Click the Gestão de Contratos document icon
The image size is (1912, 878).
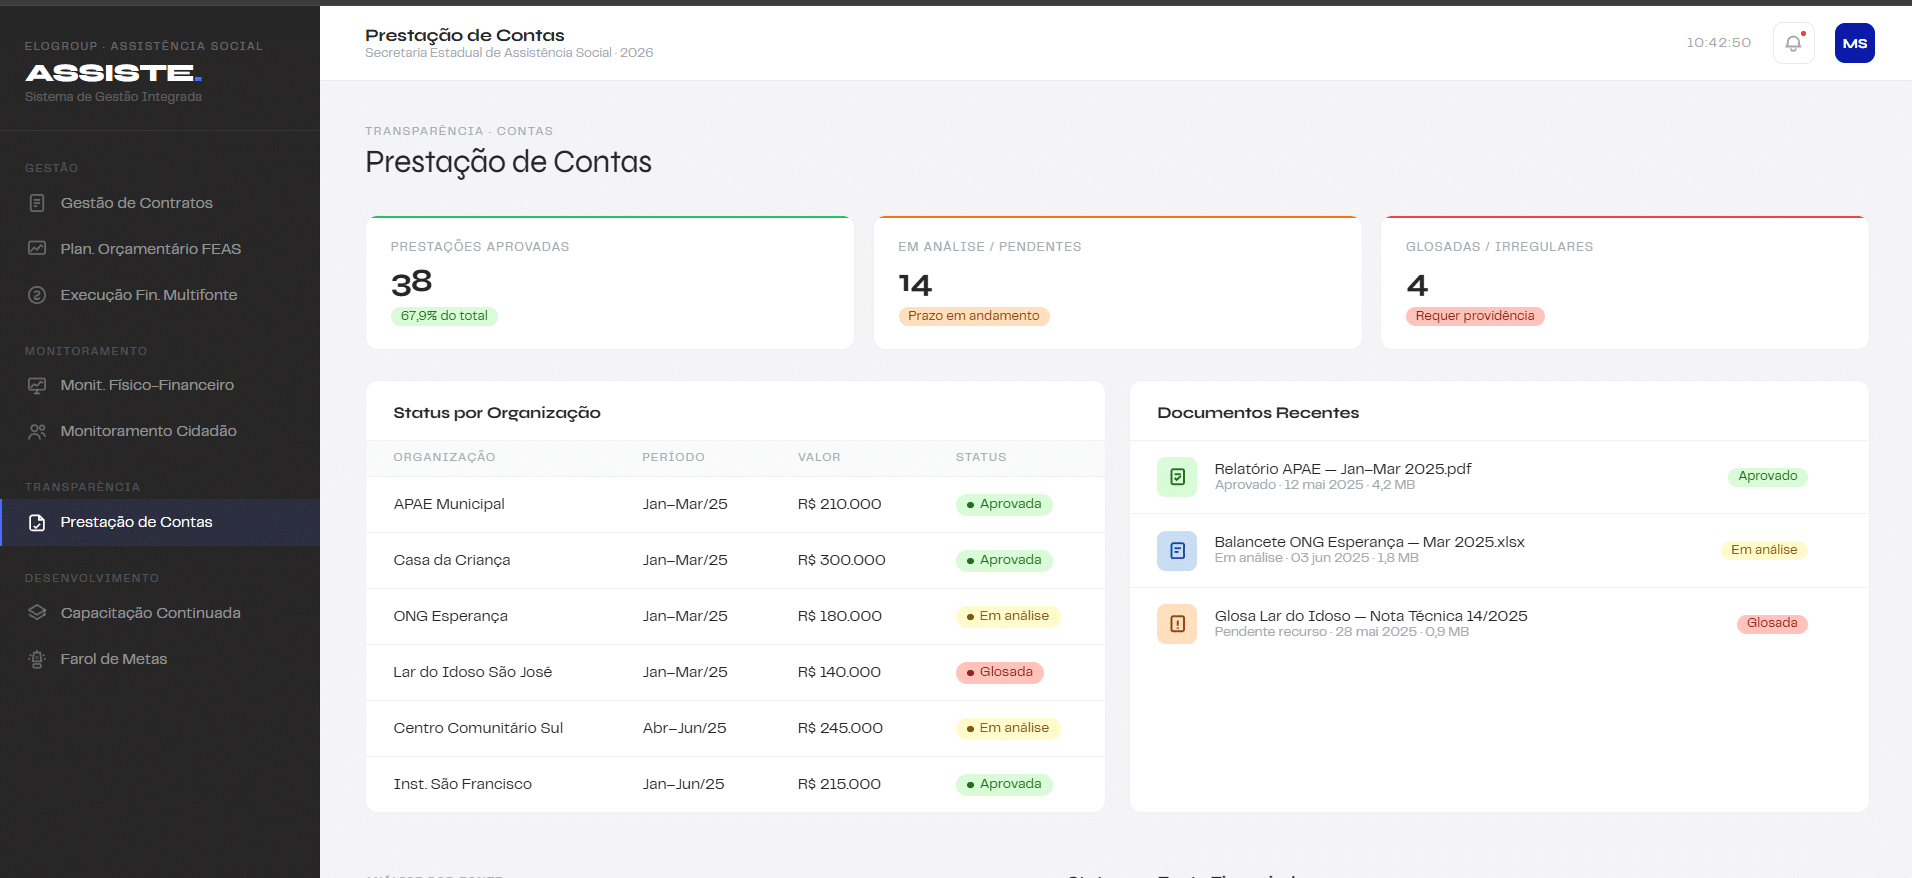[37, 203]
